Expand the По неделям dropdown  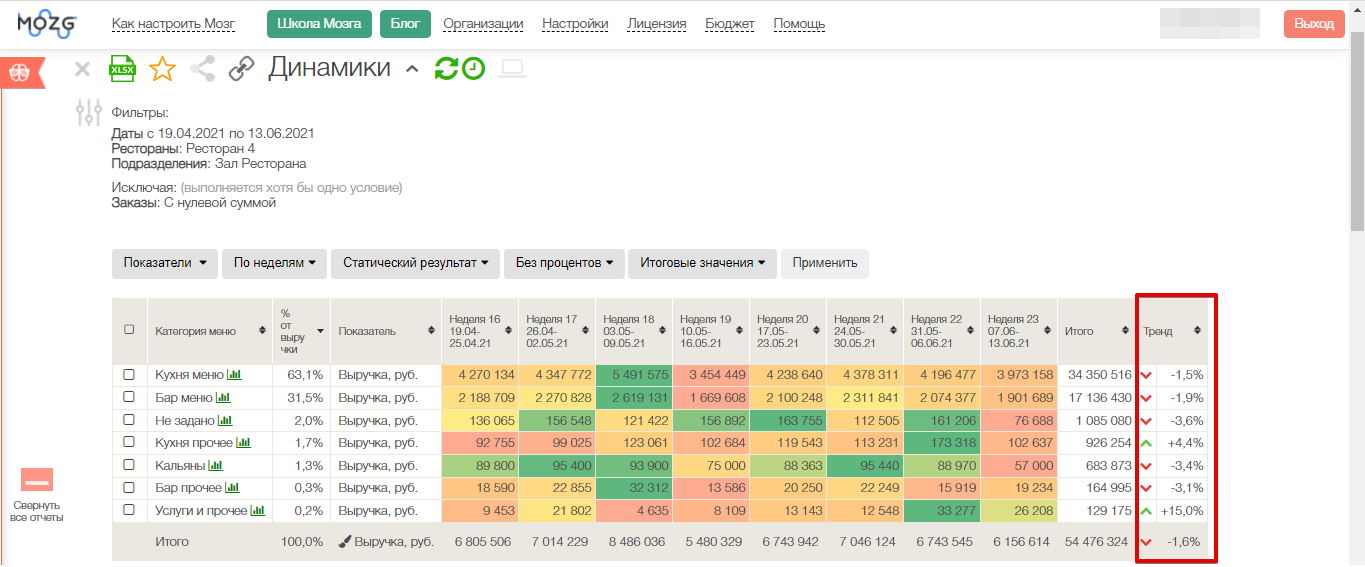click(x=274, y=263)
